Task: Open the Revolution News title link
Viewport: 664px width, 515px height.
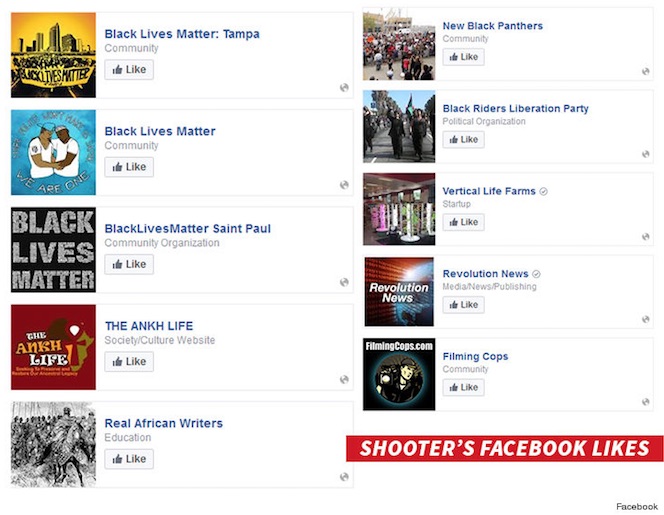Action: [x=485, y=274]
